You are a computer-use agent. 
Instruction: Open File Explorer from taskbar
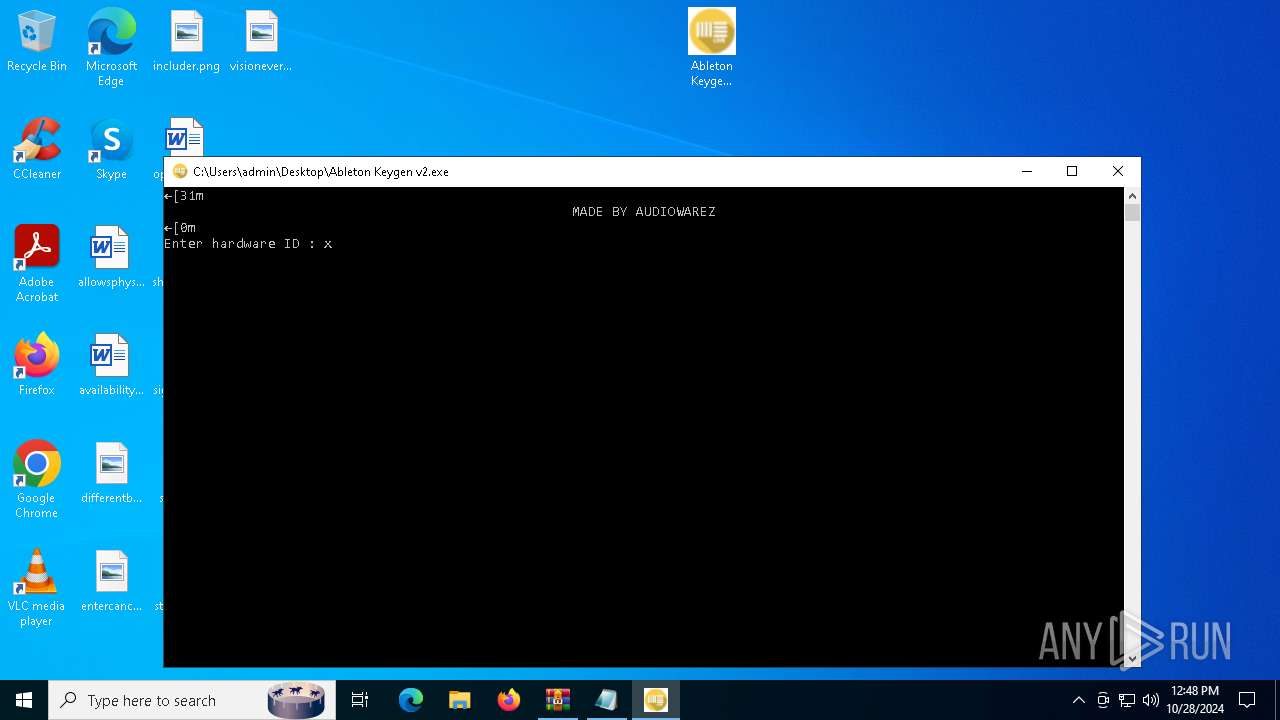pyautogui.click(x=460, y=700)
